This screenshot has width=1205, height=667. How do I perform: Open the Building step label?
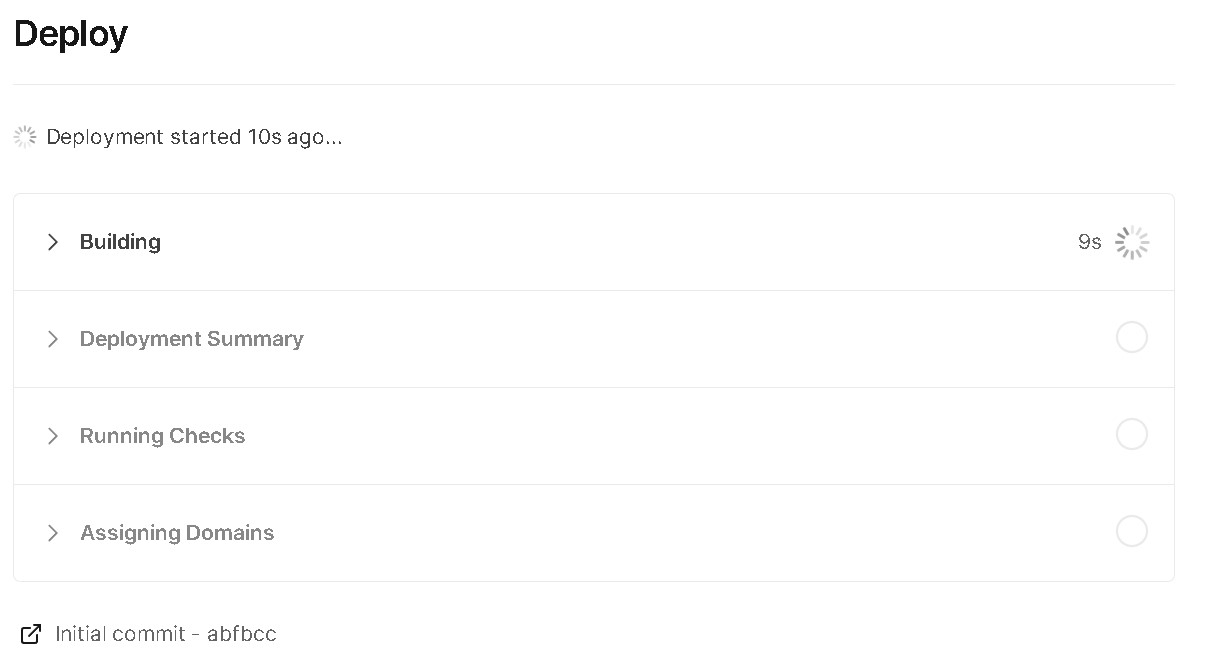pyautogui.click(x=120, y=242)
